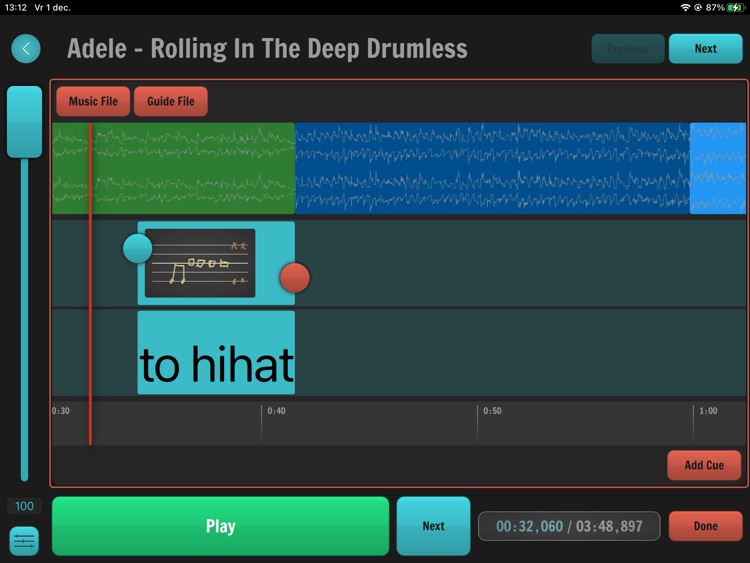Screen dimensions: 750x563
Task: Click the Music File button
Action: coord(93,101)
